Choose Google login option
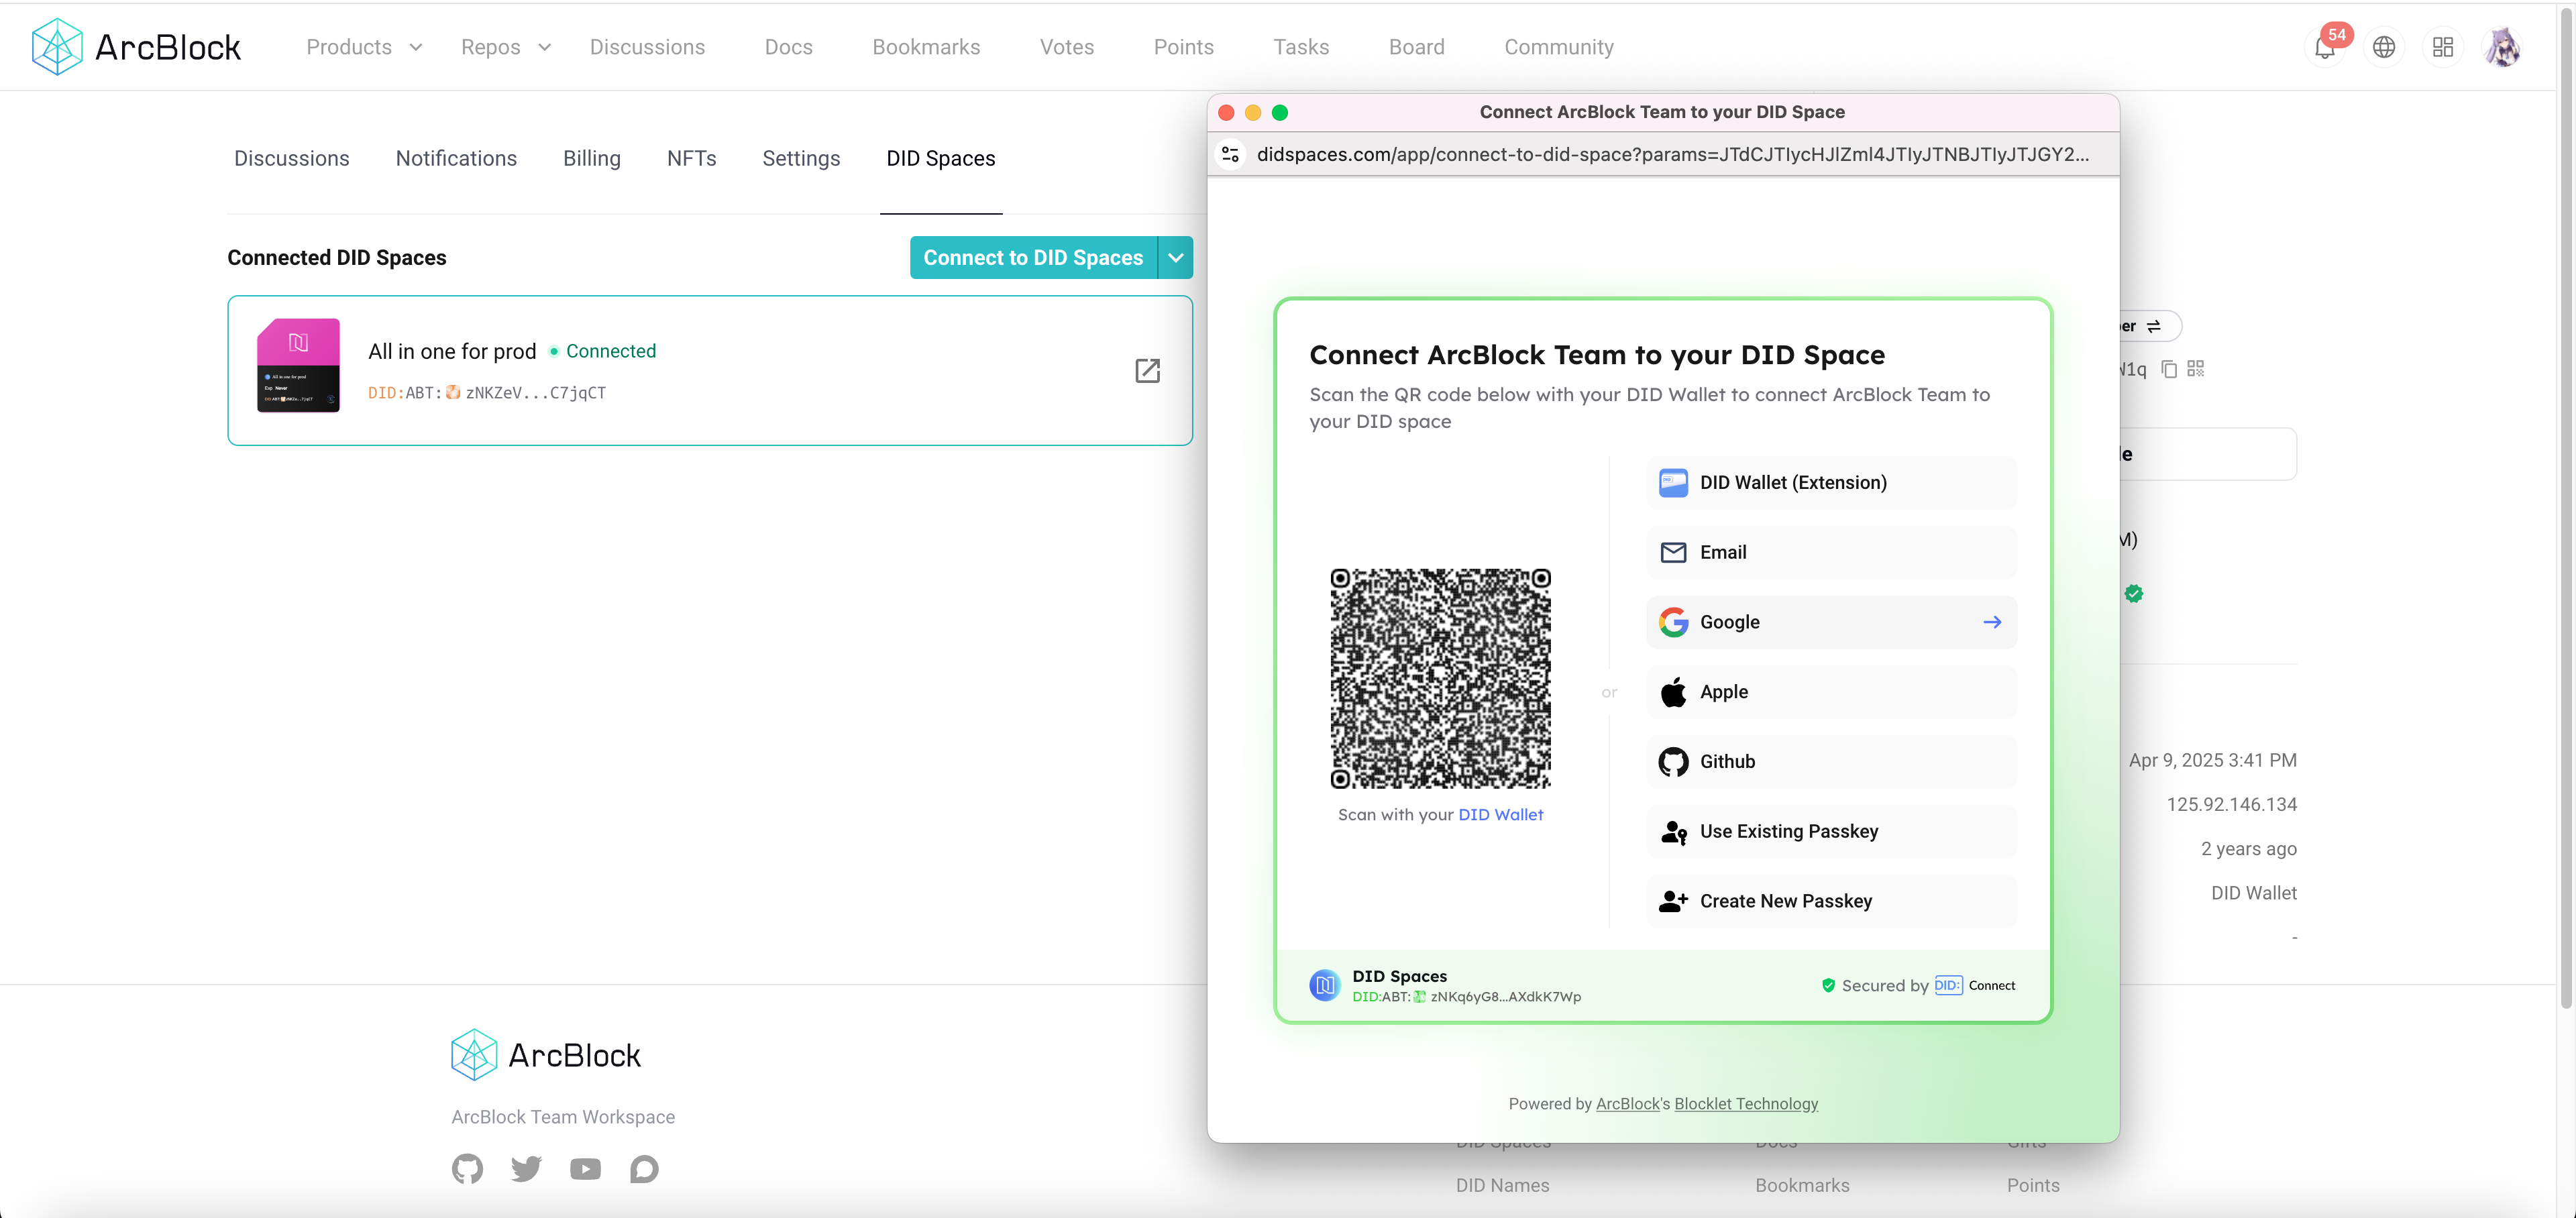The width and height of the screenshot is (2576, 1218). [1830, 622]
